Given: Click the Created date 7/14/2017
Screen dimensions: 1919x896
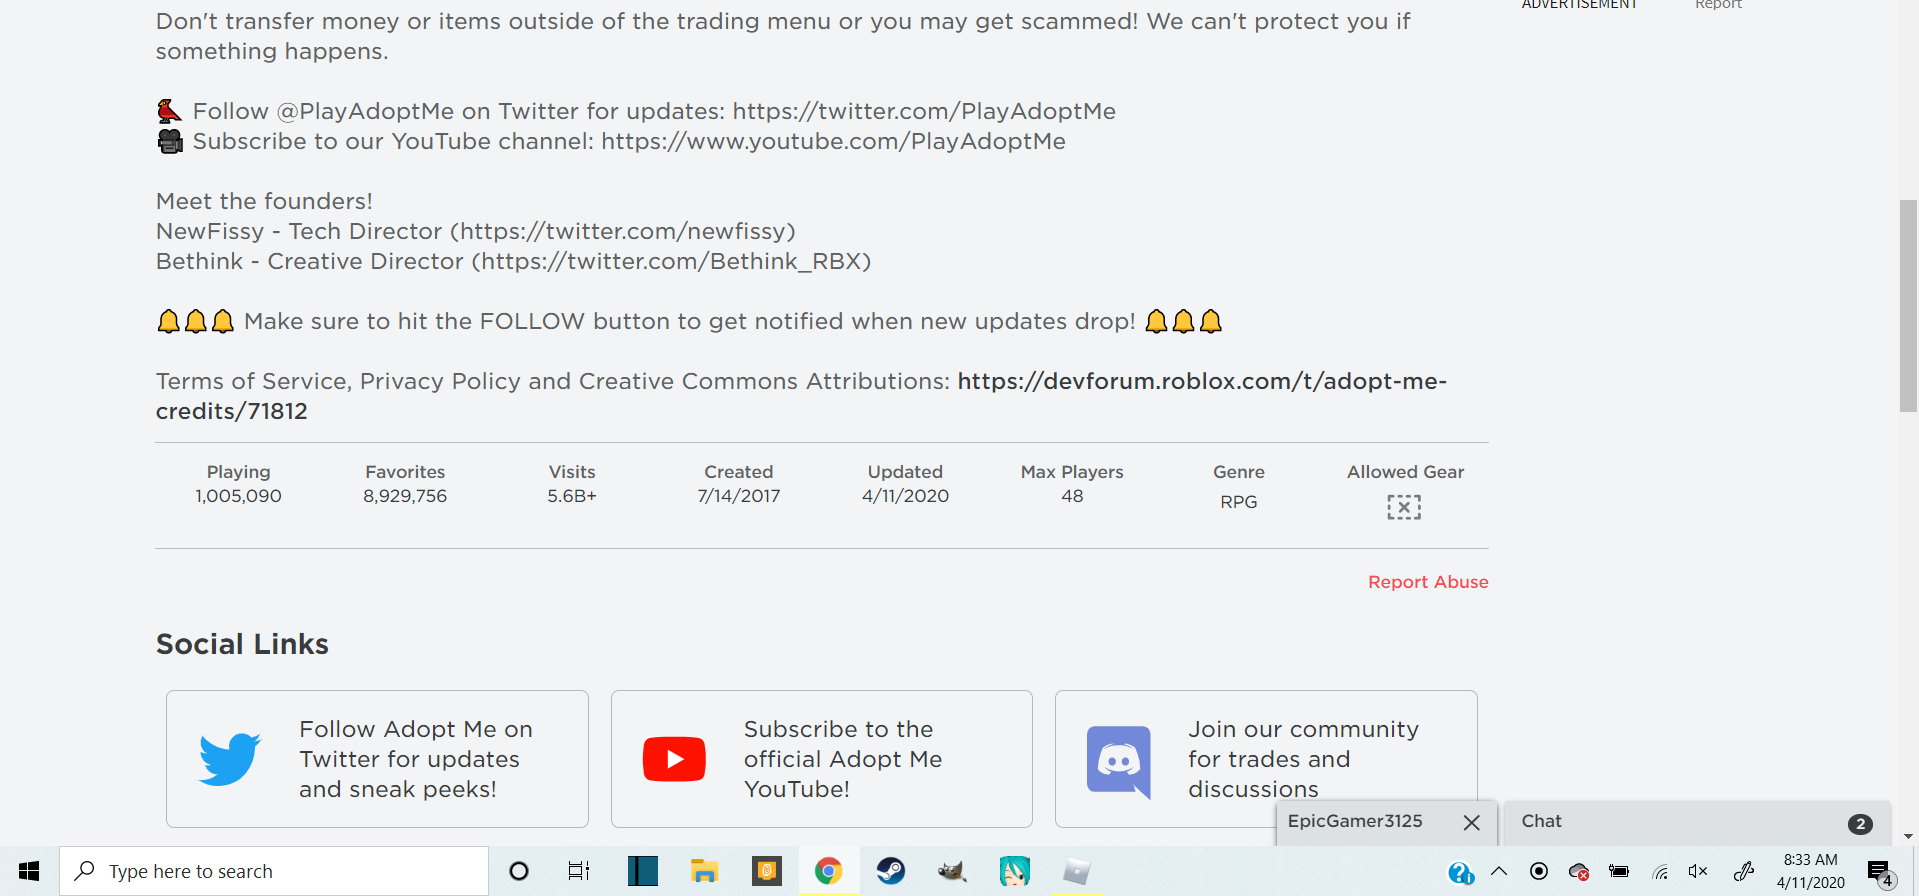Looking at the screenshot, I should 739,496.
